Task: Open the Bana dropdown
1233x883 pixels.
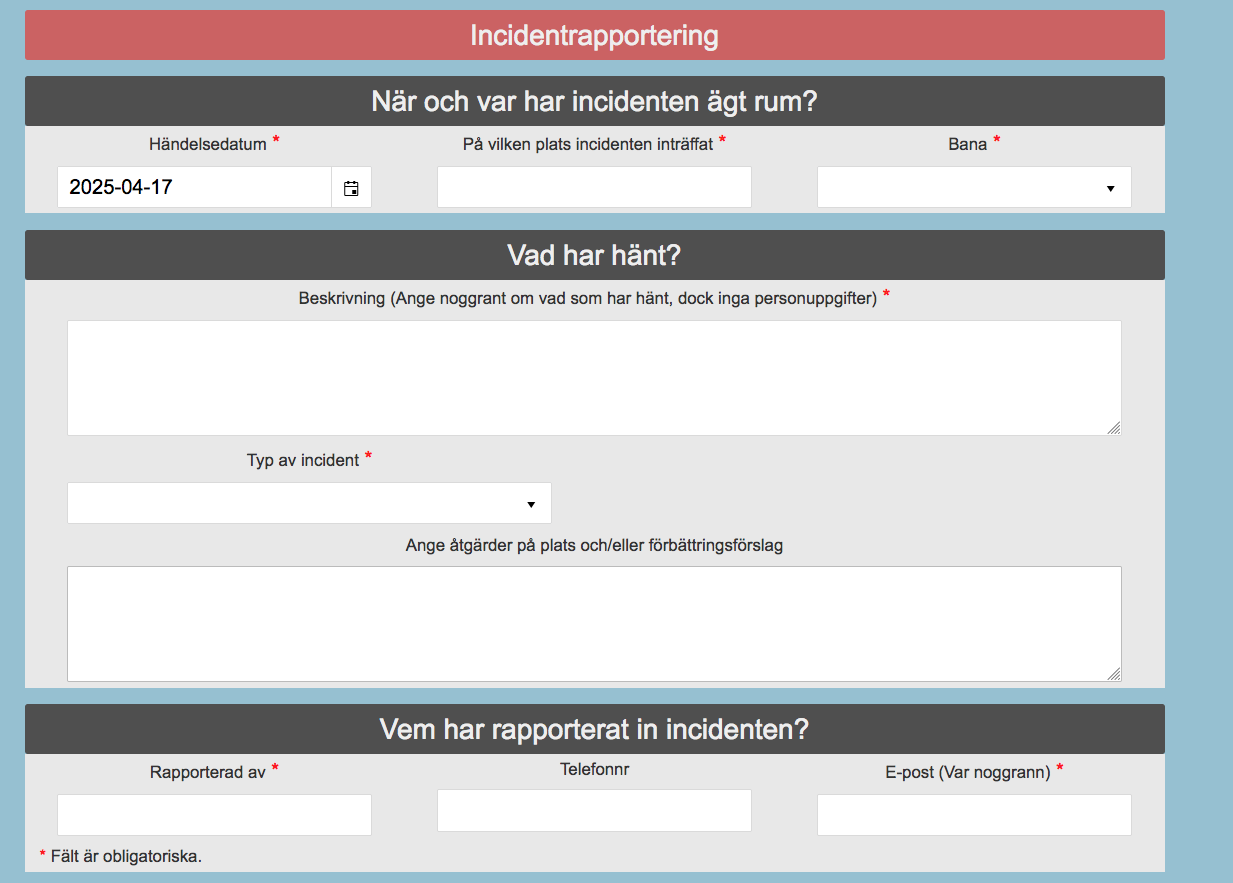Action: (x=974, y=187)
